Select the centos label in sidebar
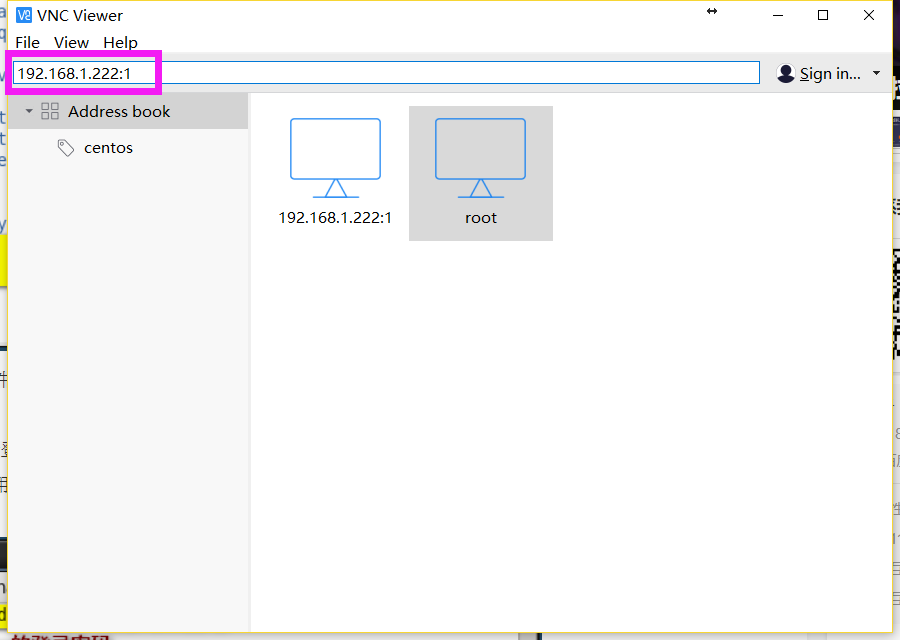 (x=108, y=148)
